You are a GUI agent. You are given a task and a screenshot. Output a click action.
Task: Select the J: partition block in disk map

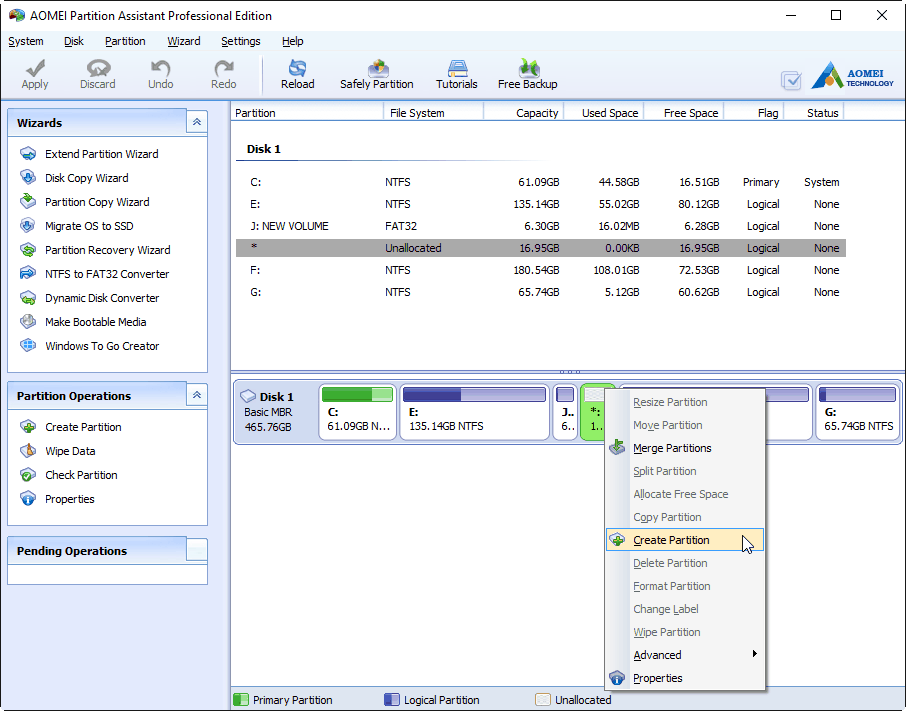point(565,412)
